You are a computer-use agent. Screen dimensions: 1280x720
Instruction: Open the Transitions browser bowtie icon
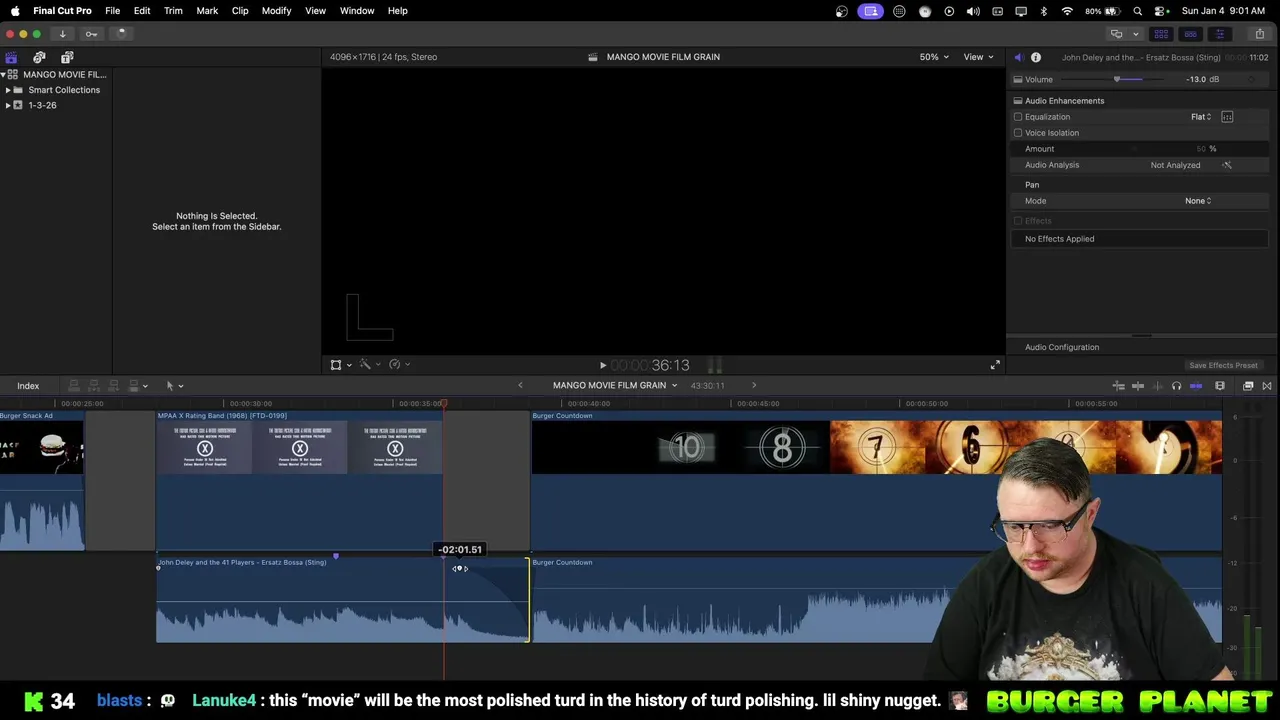pyautogui.click(x=1267, y=386)
